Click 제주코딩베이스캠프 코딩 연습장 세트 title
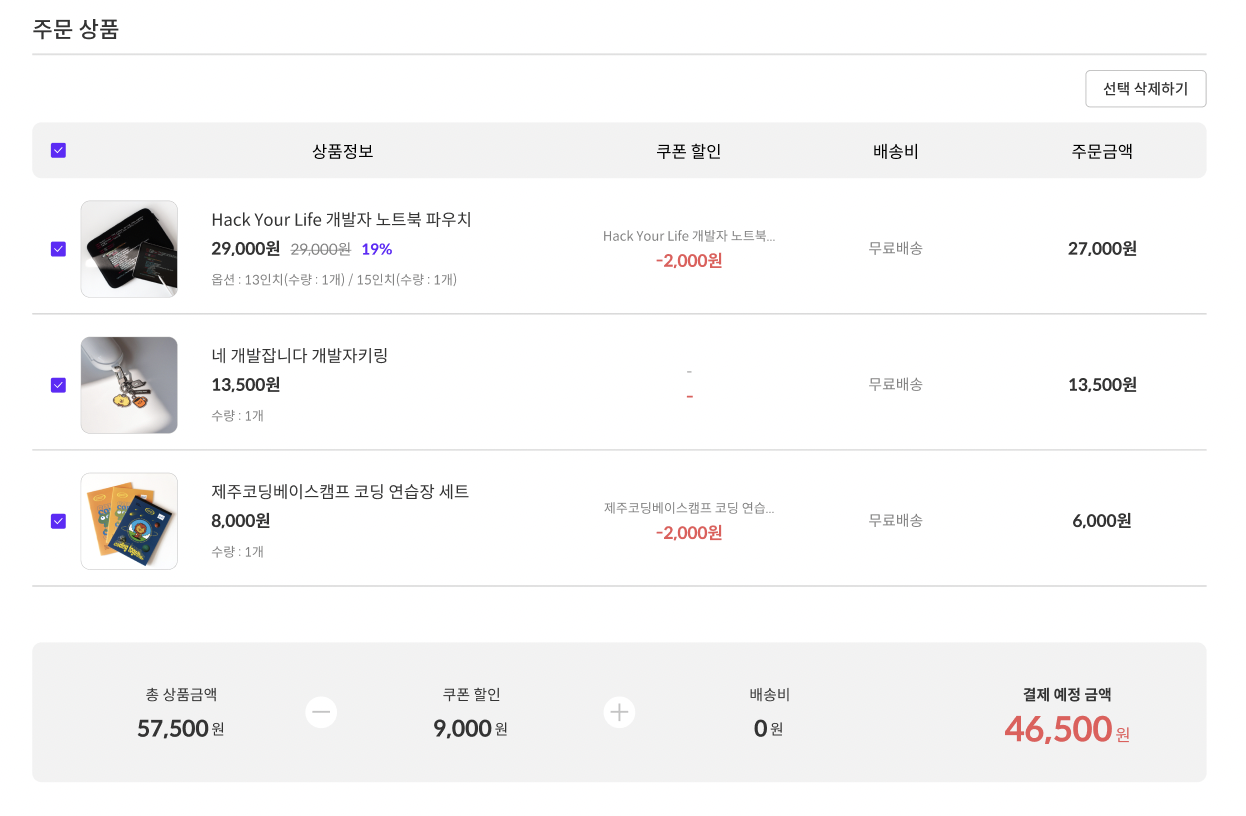This screenshot has height=816, width=1246. pos(340,492)
